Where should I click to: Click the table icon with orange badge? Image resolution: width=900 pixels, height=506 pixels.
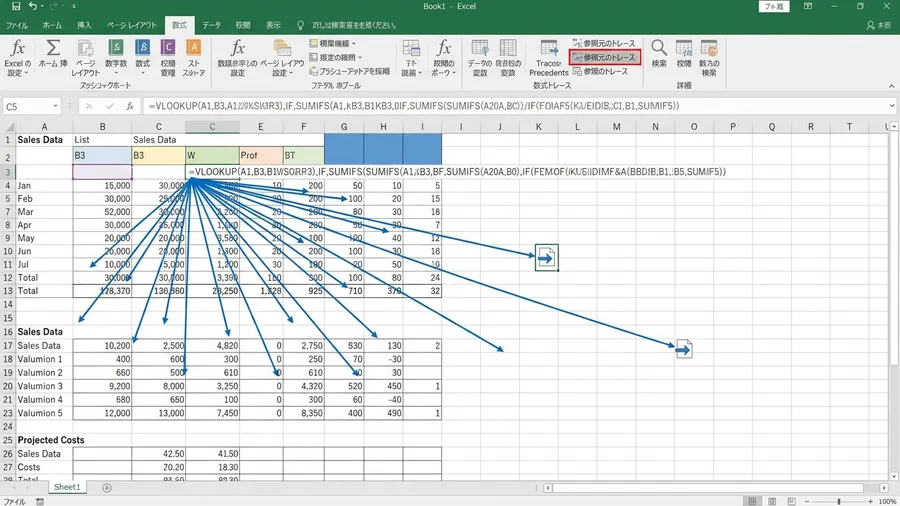click(x=709, y=48)
